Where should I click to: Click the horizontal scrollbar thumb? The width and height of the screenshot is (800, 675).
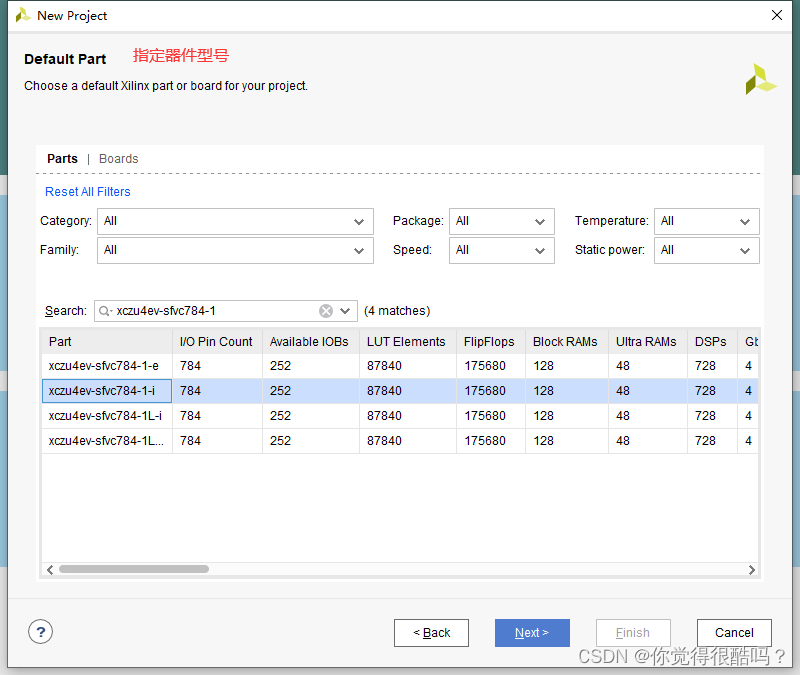[134, 569]
